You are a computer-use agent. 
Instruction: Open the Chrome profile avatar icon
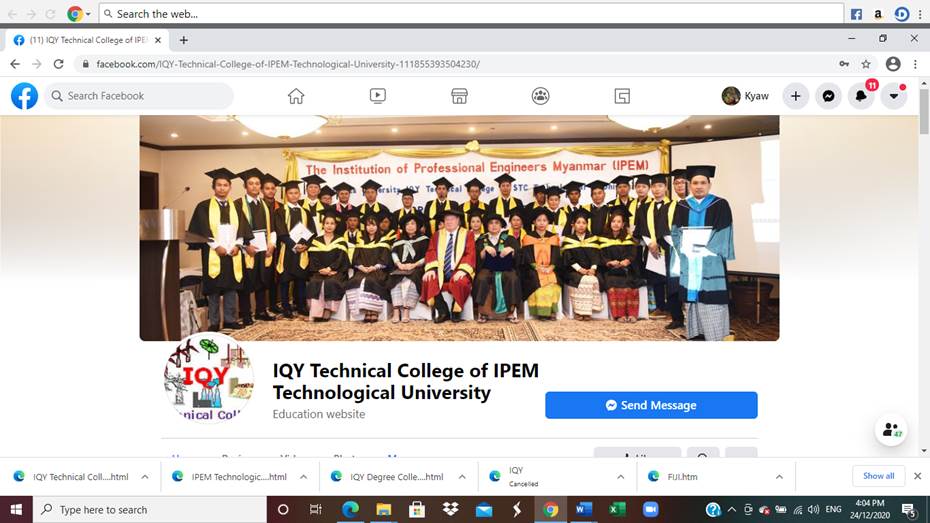point(893,64)
